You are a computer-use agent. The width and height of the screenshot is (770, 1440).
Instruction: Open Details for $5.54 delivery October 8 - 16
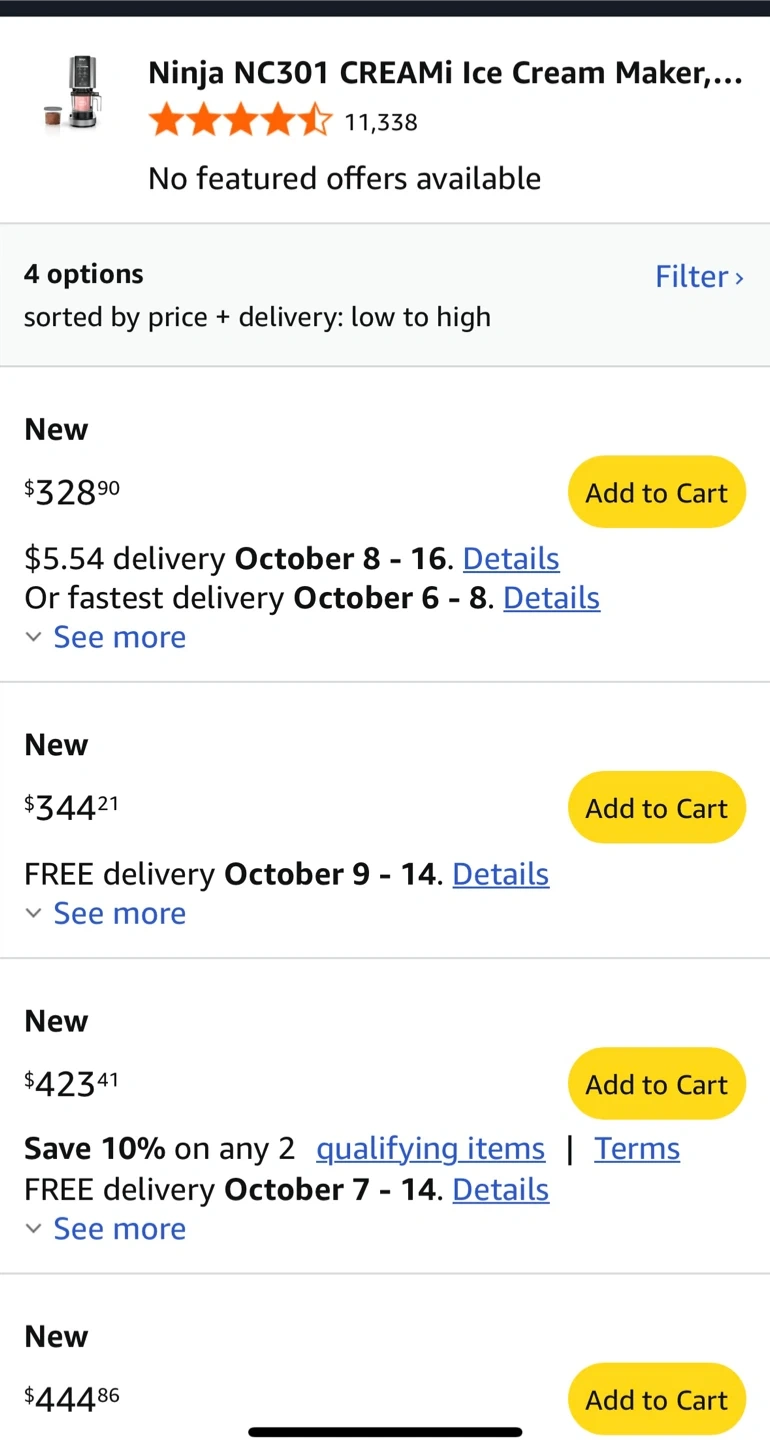click(x=511, y=558)
